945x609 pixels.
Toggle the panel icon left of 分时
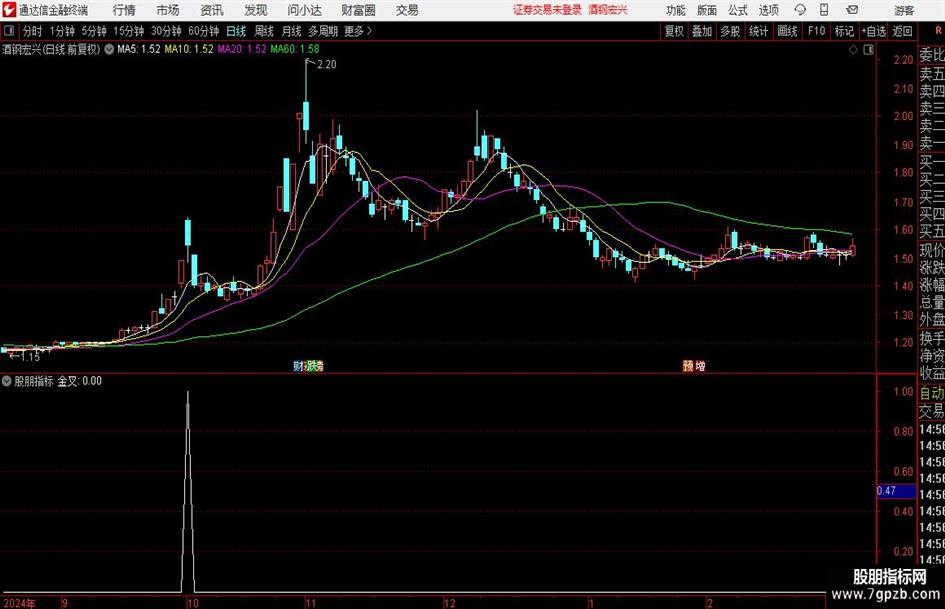tap(8, 31)
